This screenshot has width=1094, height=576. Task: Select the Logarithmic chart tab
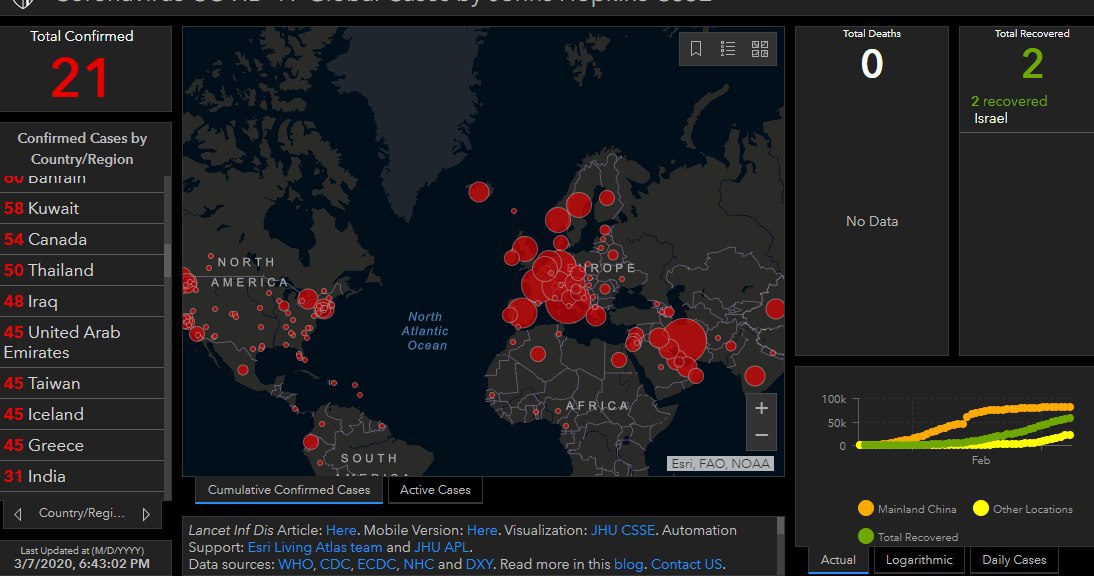[x=919, y=560]
